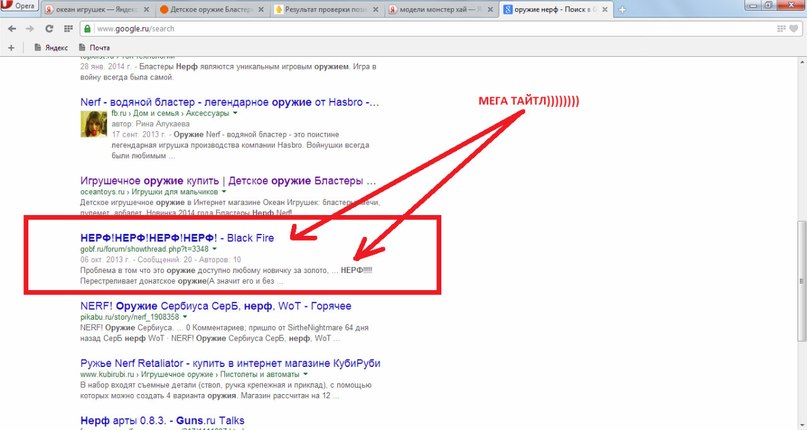Close the 'Результат проверки' tab
Screen dimensions: 807x430
376,10
